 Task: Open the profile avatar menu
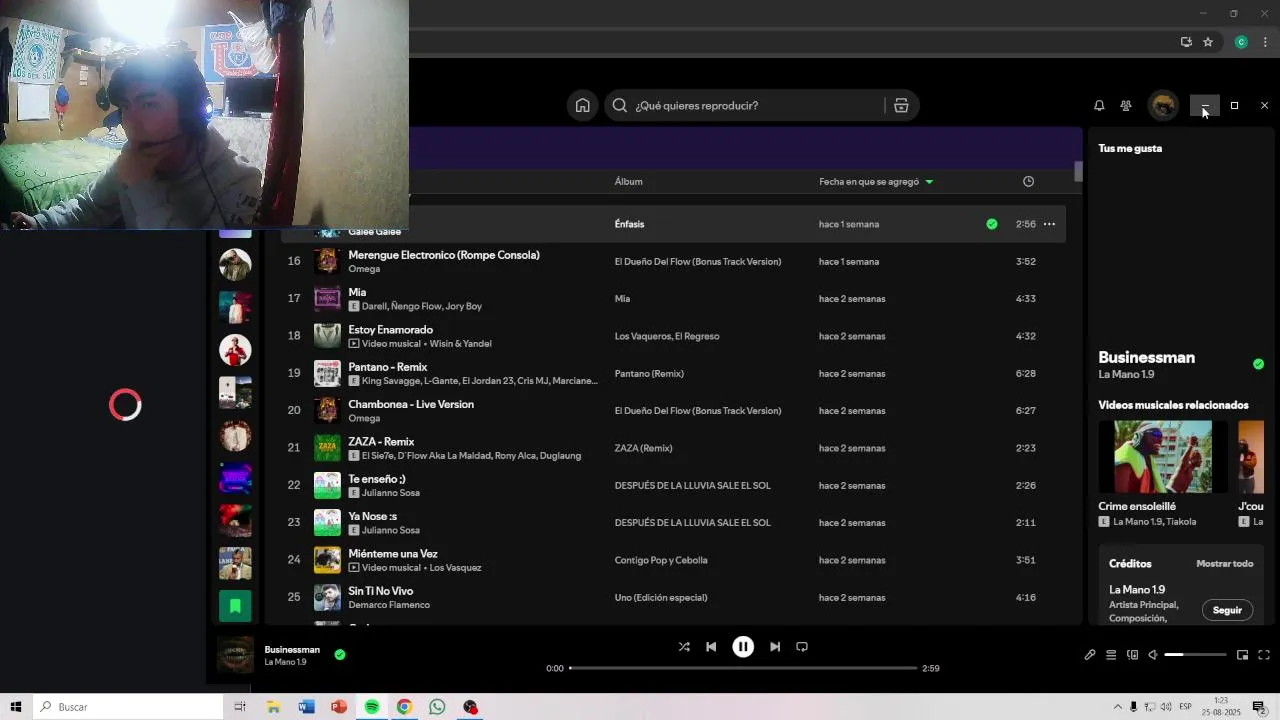tap(1163, 105)
